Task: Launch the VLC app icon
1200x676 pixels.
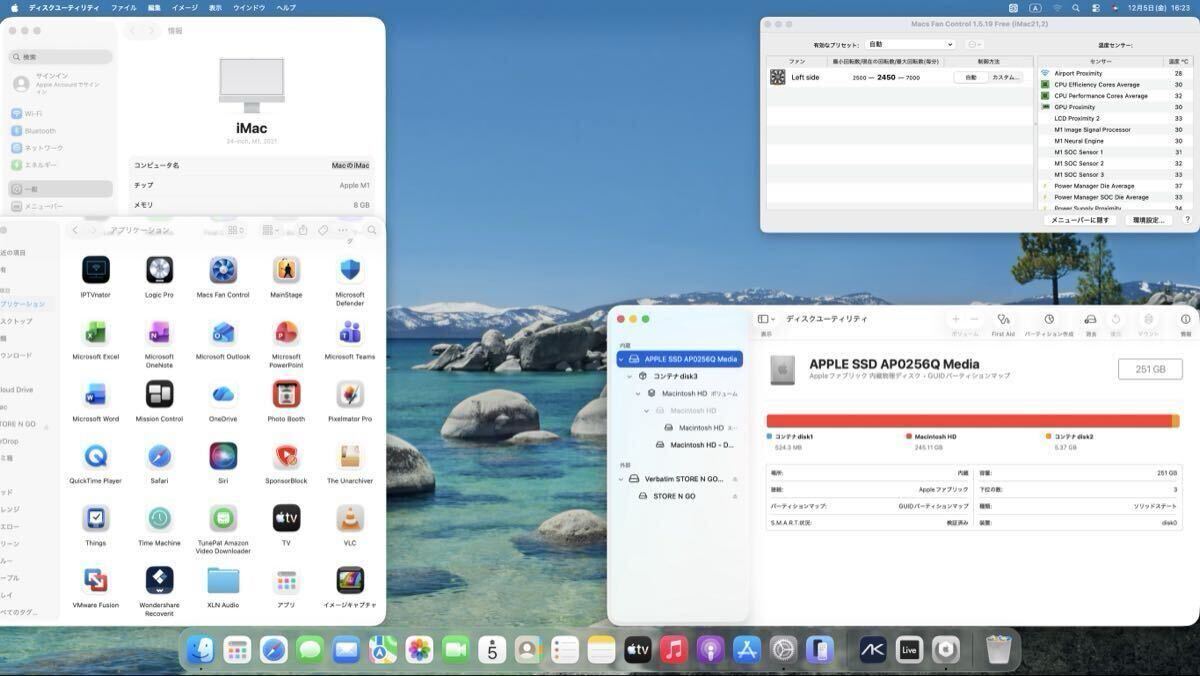Action: coord(349,519)
